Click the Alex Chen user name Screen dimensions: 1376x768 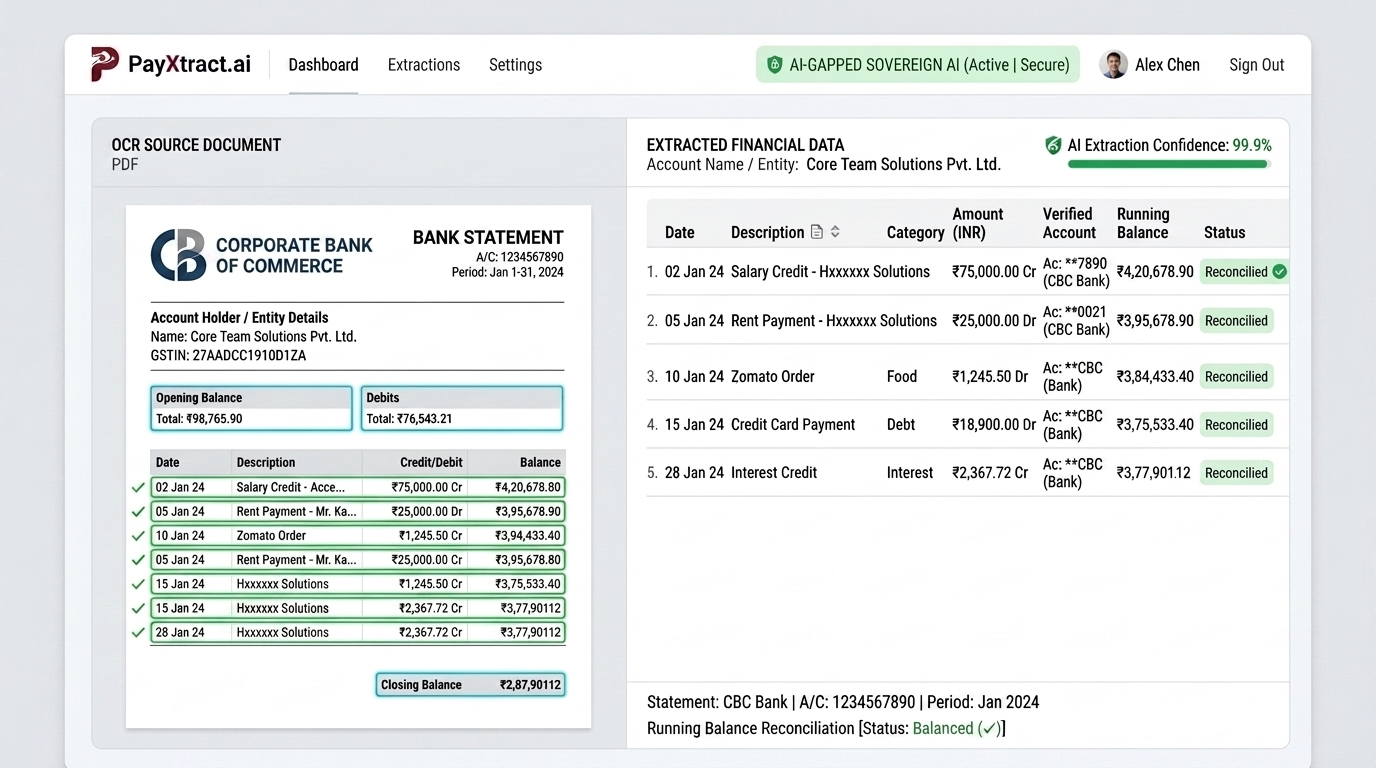(1167, 65)
